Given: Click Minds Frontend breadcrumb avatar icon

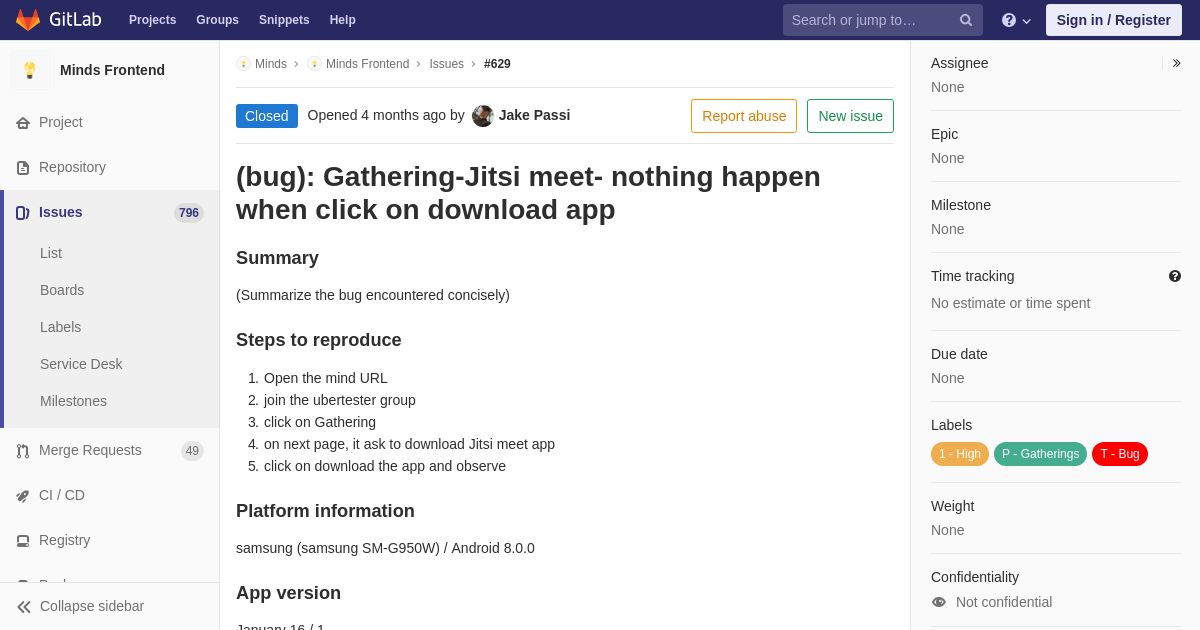Looking at the screenshot, I should [314, 64].
